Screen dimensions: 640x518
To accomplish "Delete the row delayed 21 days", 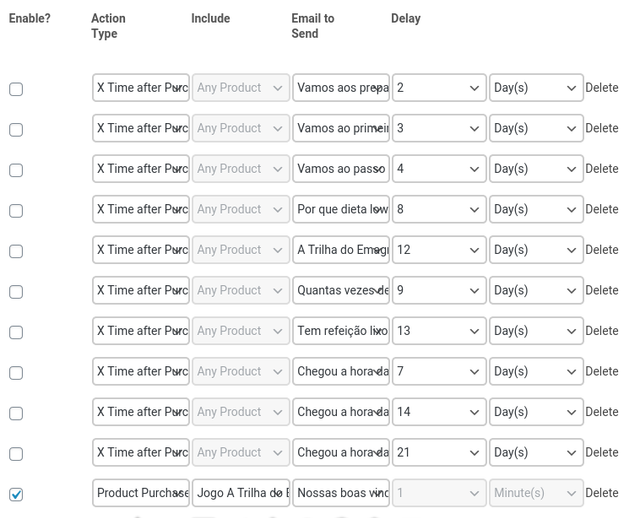I will (602, 452).
